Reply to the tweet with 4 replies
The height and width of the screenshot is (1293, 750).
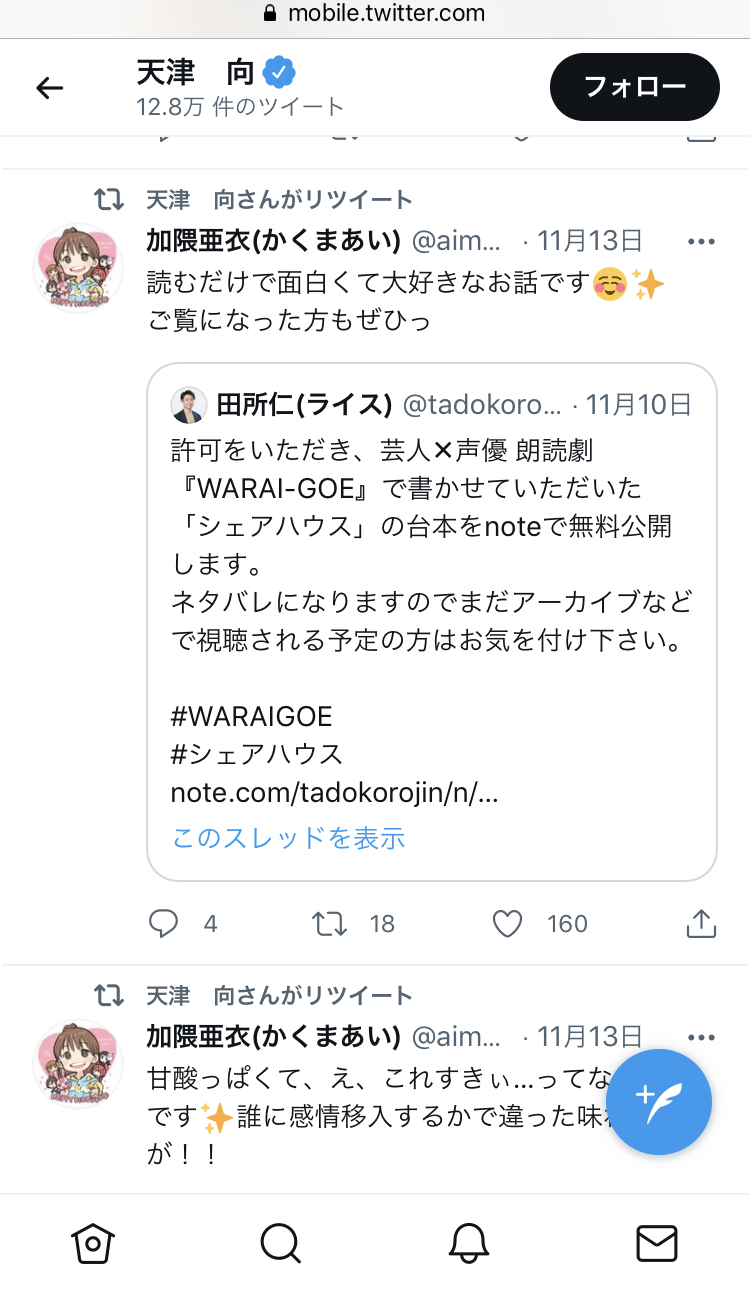[x=163, y=923]
